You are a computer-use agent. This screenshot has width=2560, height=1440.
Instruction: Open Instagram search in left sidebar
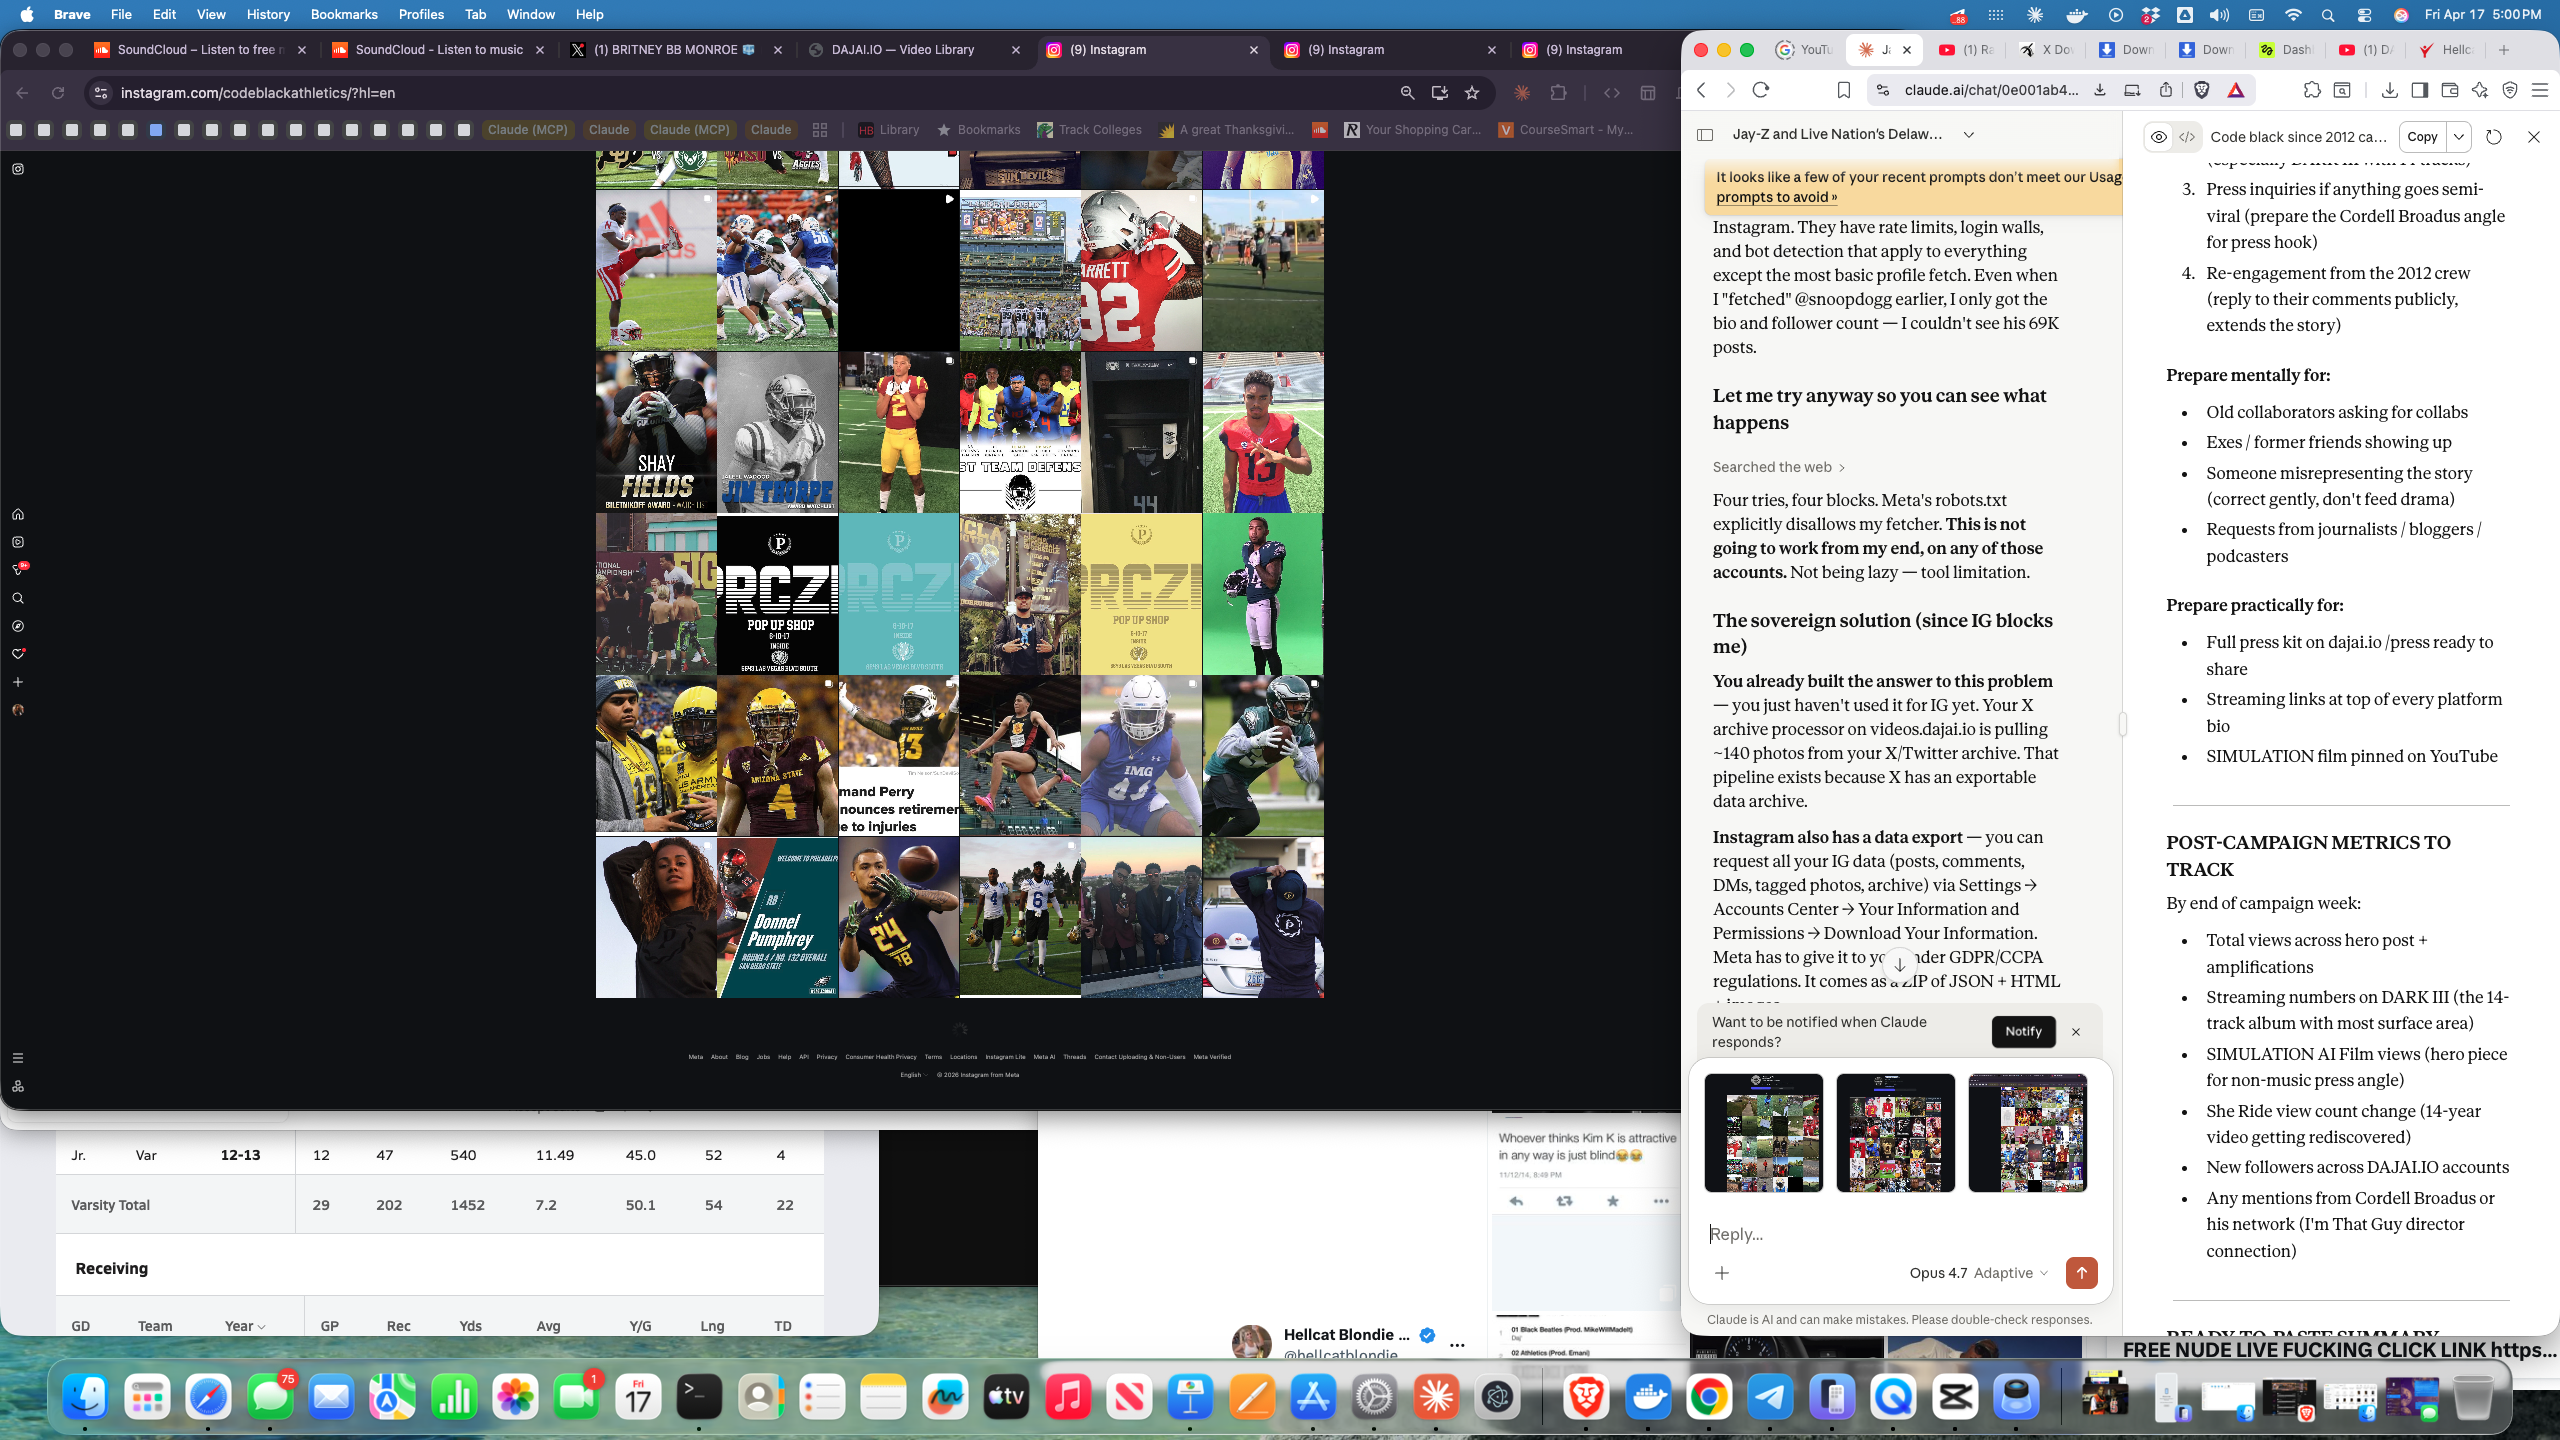[x=18, y=598]
